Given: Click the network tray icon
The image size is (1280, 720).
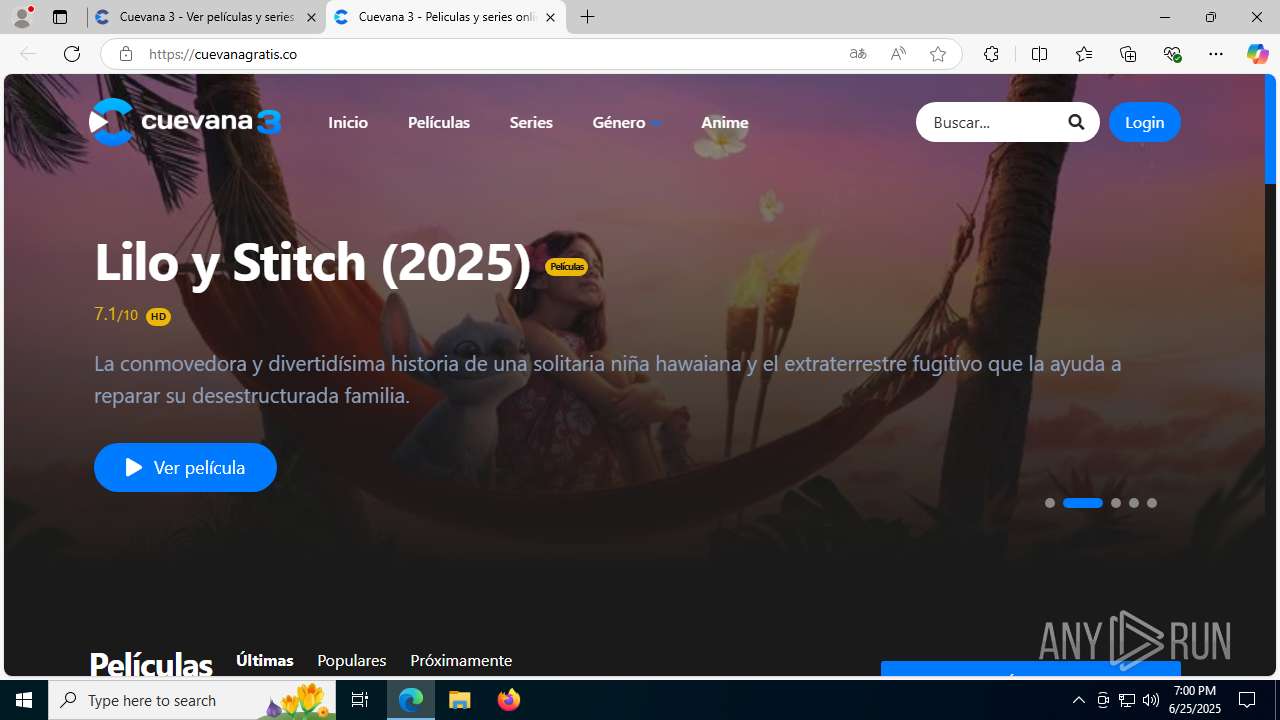Looking at the screenshot, I should tap(1127, 700).
